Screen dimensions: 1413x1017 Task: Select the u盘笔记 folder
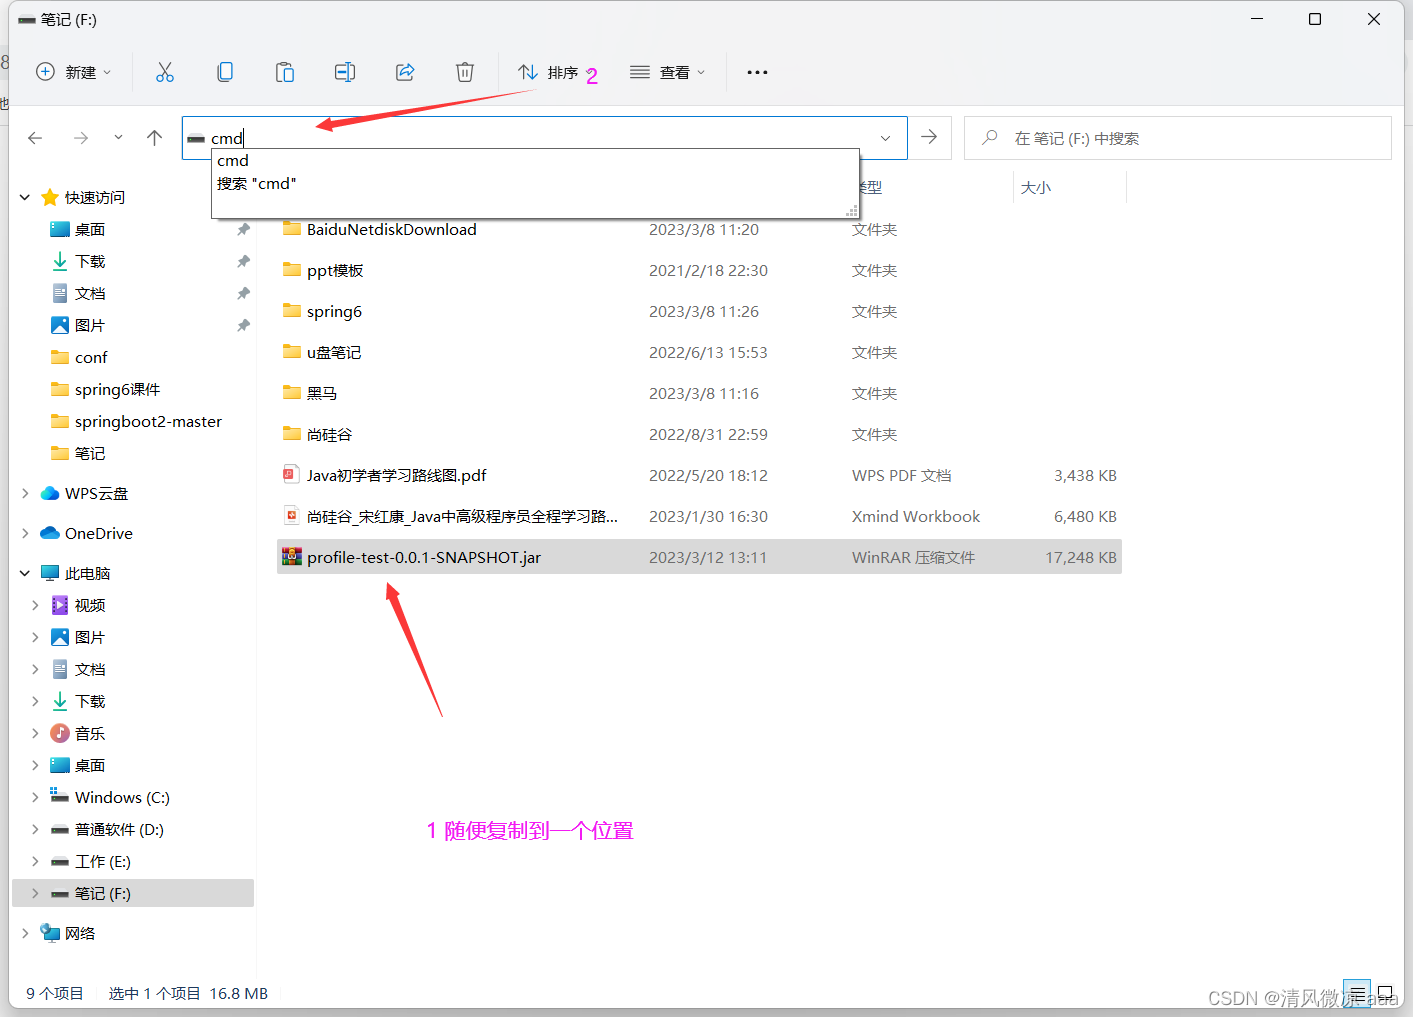pyautogui.click(x=334, y=352)
